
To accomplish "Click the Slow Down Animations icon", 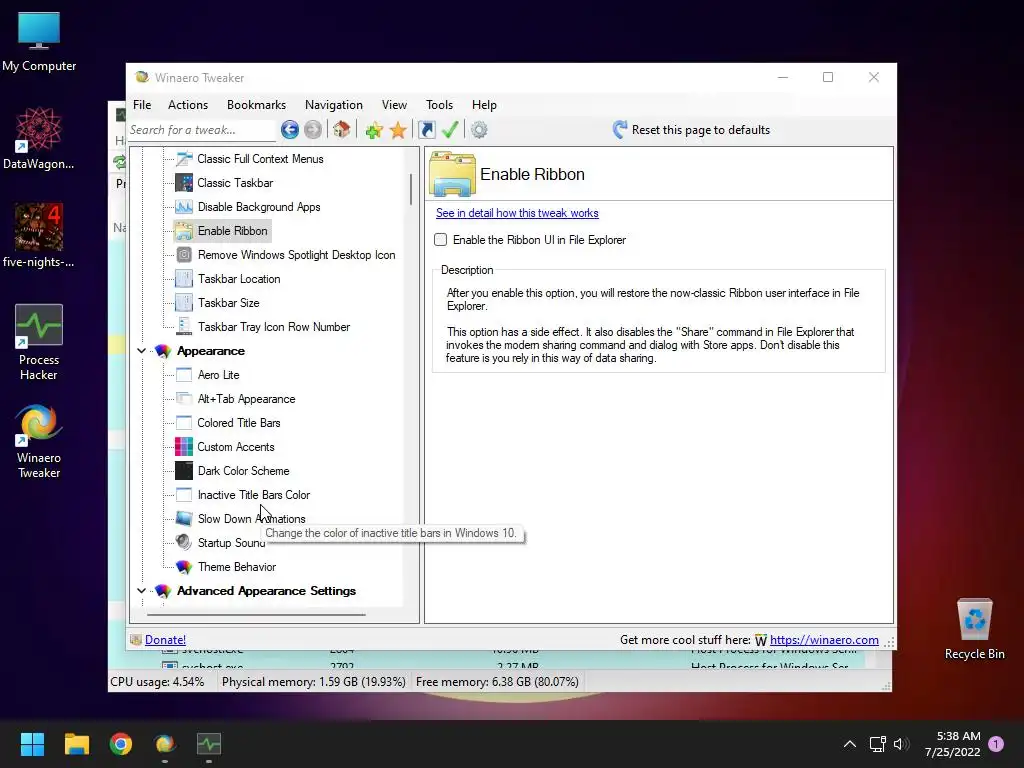I will (x=184, y=519).
